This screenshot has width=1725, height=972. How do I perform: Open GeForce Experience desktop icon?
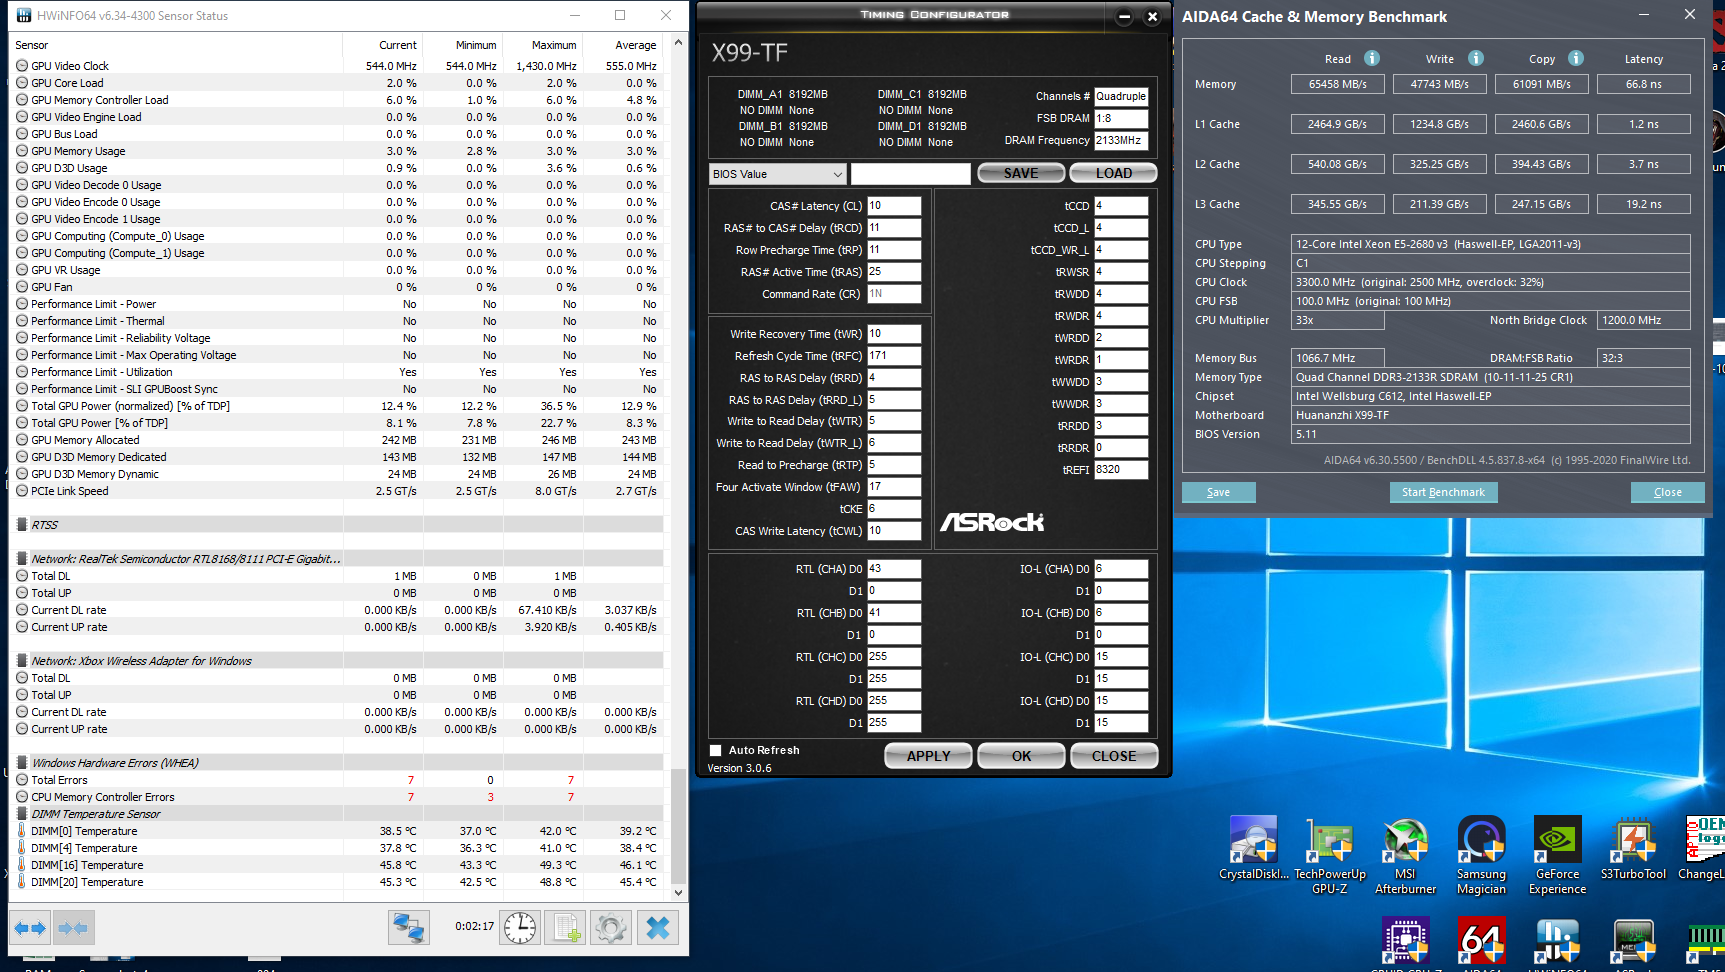click(x=1557, y=855)
